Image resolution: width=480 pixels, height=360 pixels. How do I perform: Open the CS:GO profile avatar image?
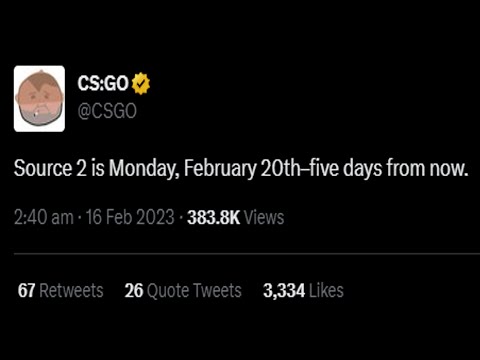[39, 99]
